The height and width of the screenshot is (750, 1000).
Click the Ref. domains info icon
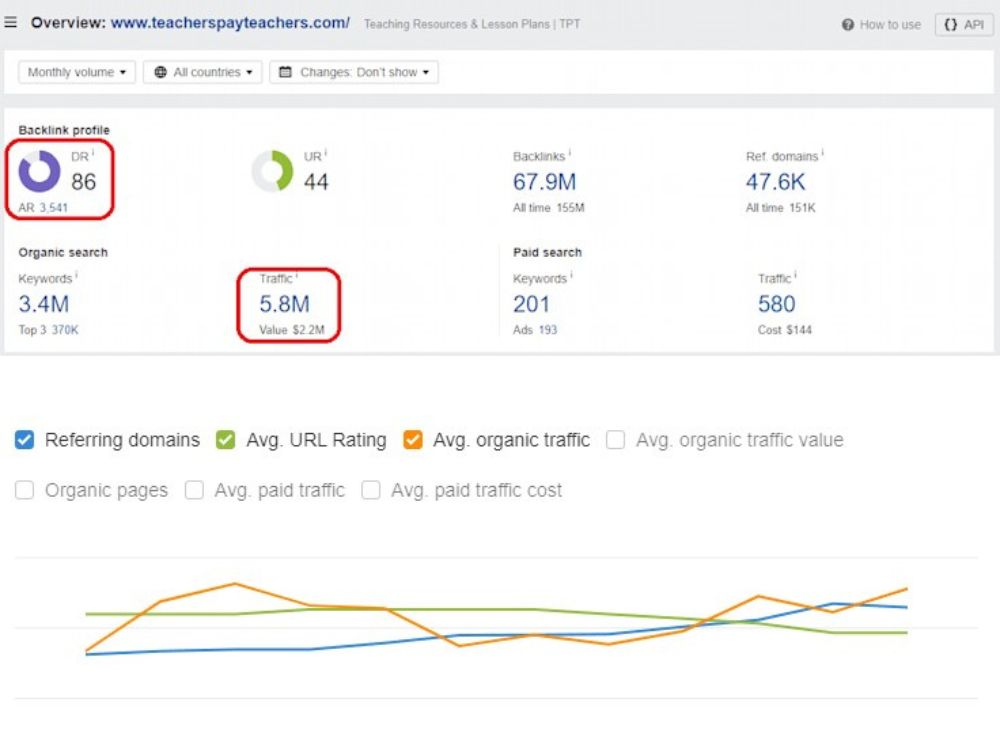(x=823, y=153)
